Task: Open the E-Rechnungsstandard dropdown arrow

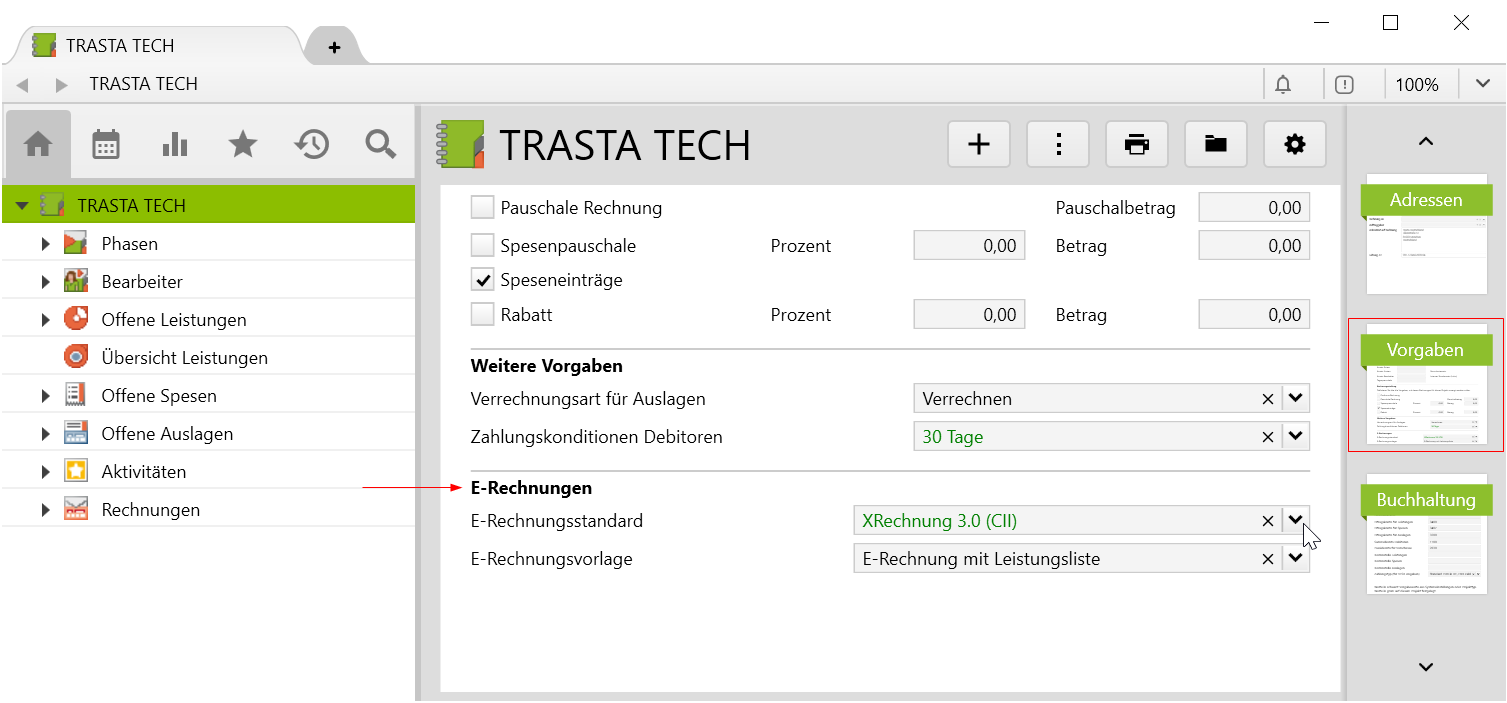Action: pos(1296,520)
